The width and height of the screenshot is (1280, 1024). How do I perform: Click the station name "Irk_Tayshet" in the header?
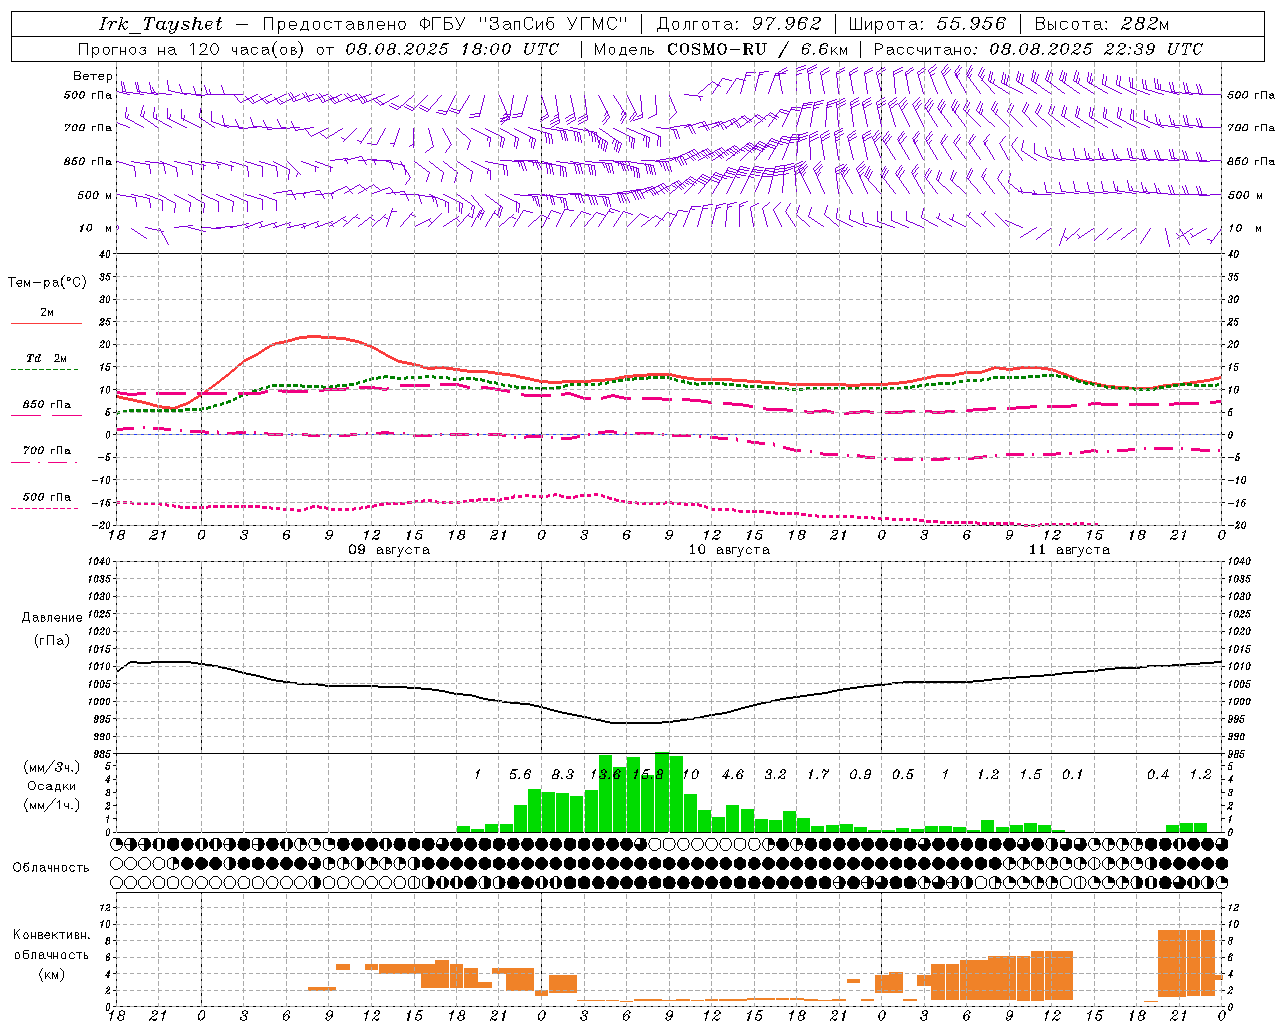click(x=161, y=24)
